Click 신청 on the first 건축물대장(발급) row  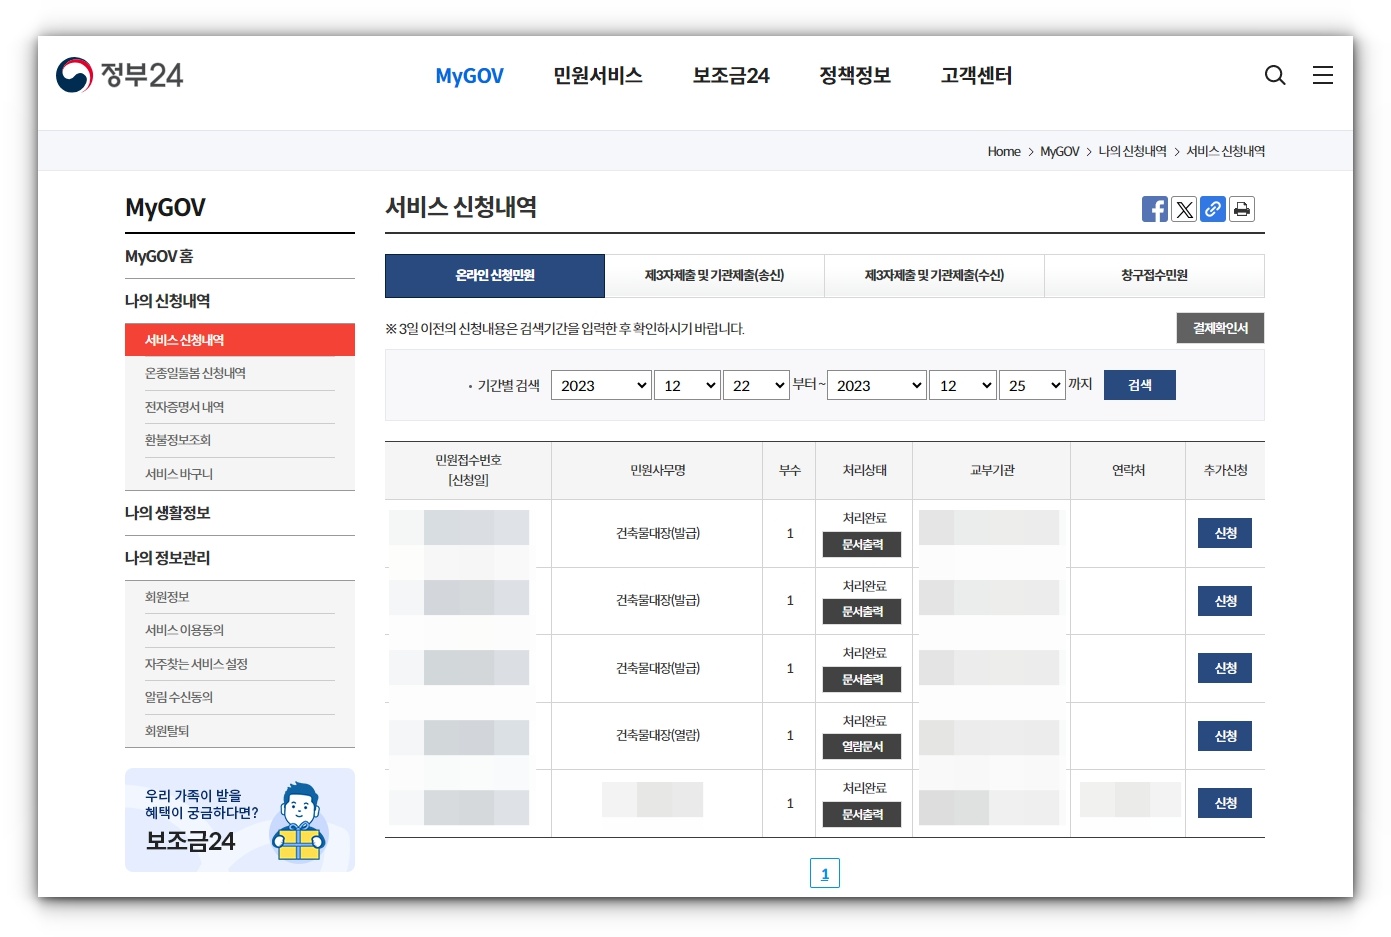[1224, 533]
